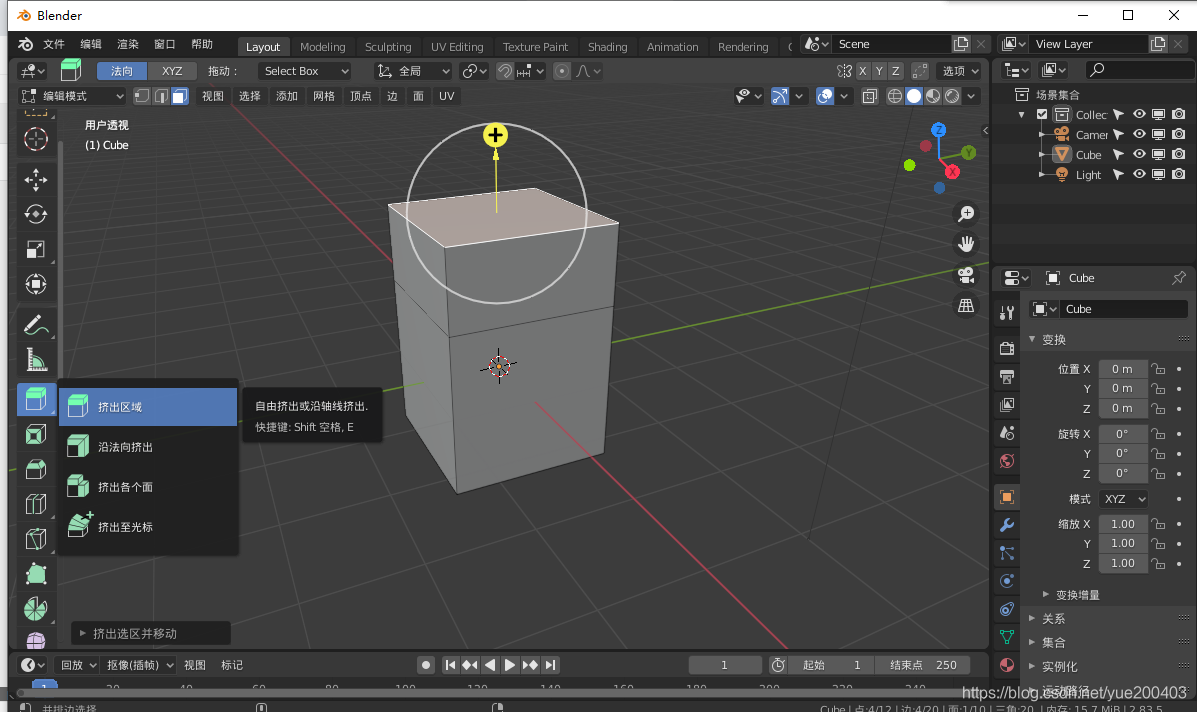This screenshot has width=1197, height=712.
Task: Click the outliner search field
Action: [x=1139, y=70]
